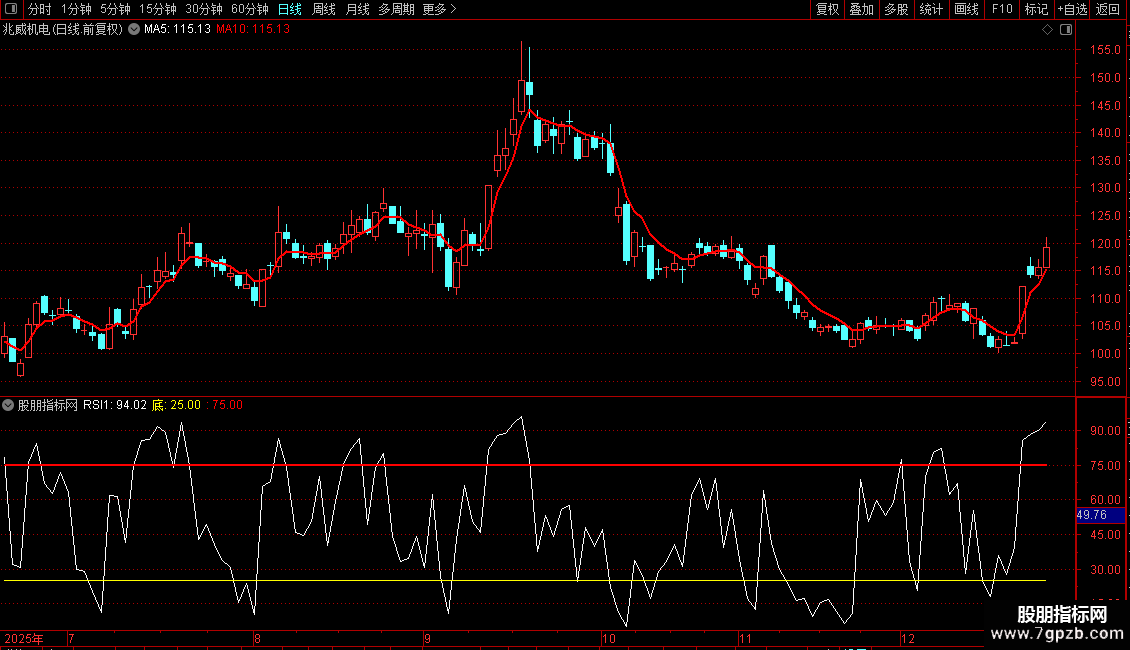Viewport: 1130px width, 650px height.
Task: Click the 兆威机电(日线 前复权) title
Action: [x=63, y=29]
